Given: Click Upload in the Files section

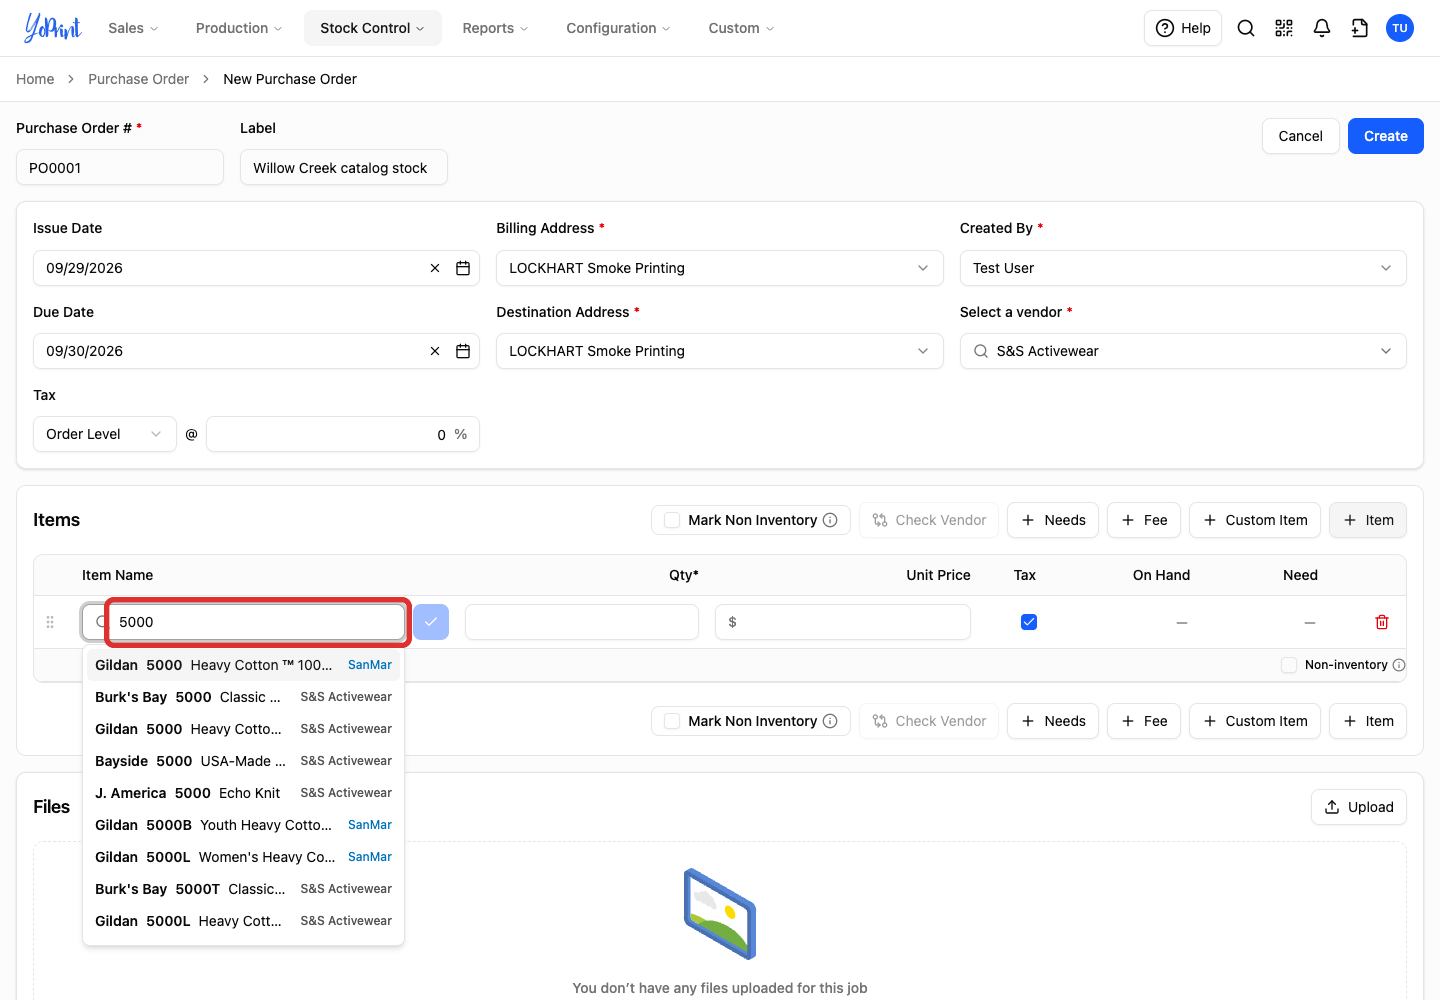Looking at the screenshot, I should pos(1359,807).
